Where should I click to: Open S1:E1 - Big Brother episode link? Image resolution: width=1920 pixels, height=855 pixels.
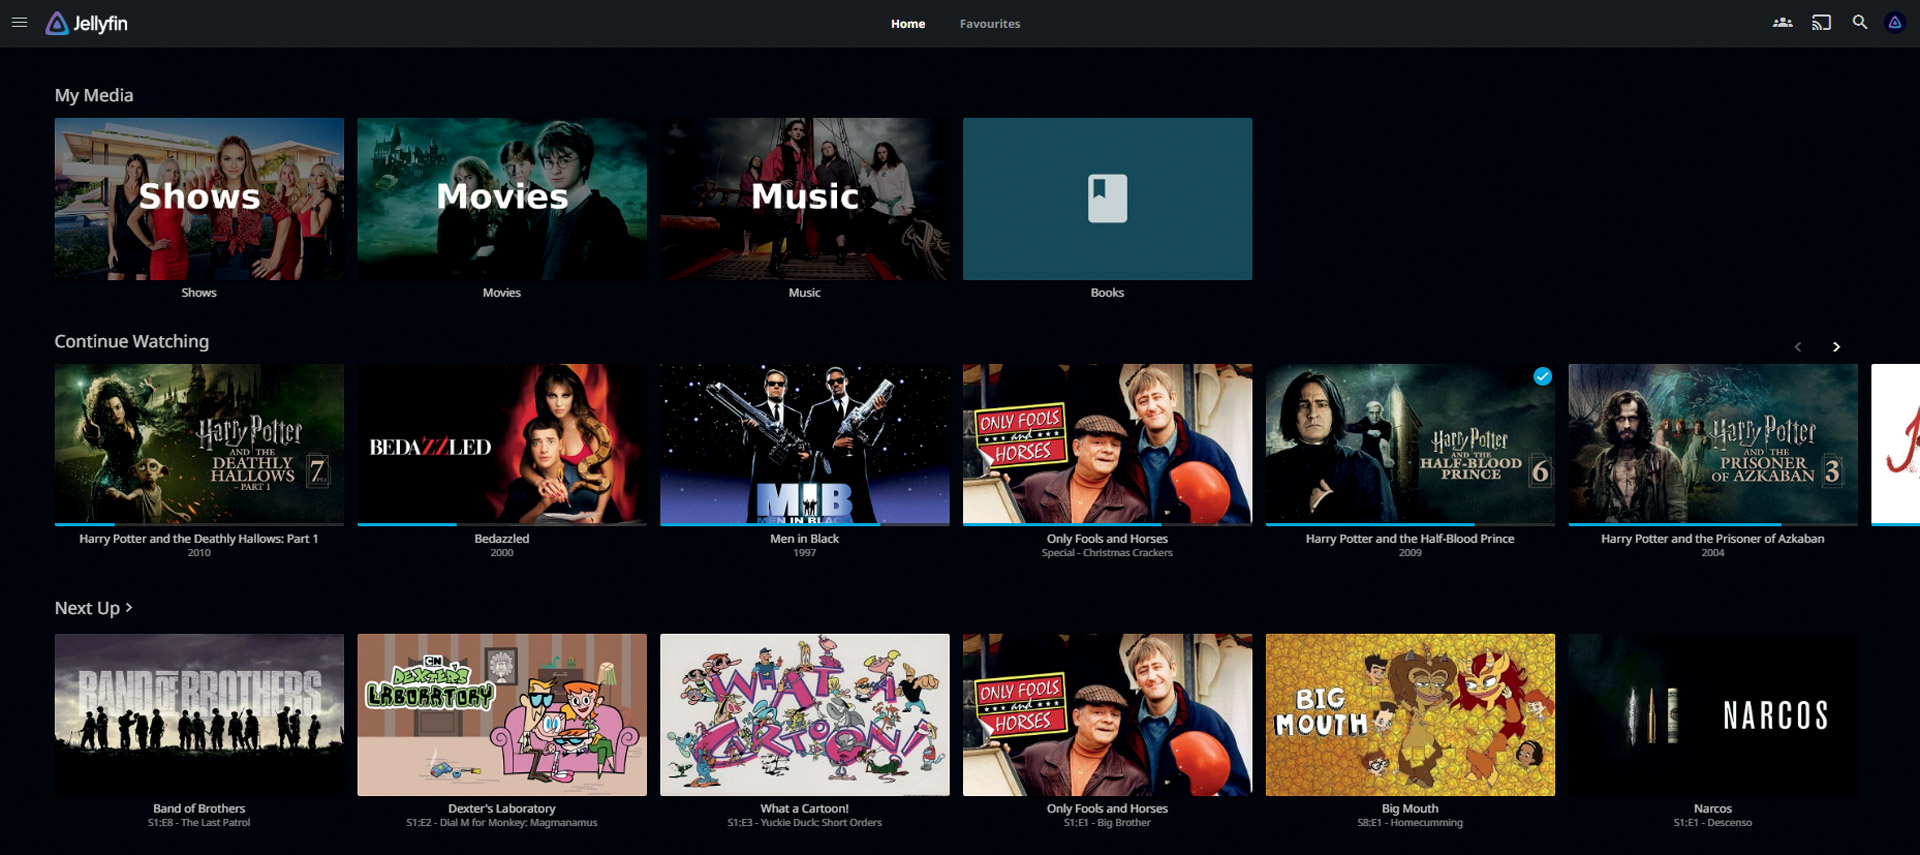pos(1107,823)
